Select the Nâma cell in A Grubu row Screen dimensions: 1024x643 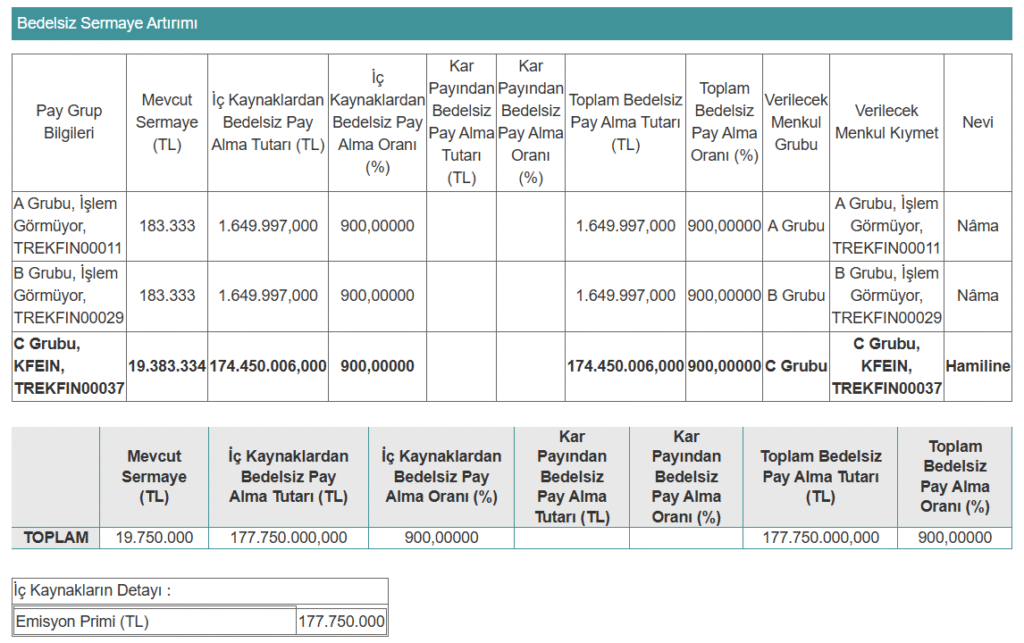[977, 226]
